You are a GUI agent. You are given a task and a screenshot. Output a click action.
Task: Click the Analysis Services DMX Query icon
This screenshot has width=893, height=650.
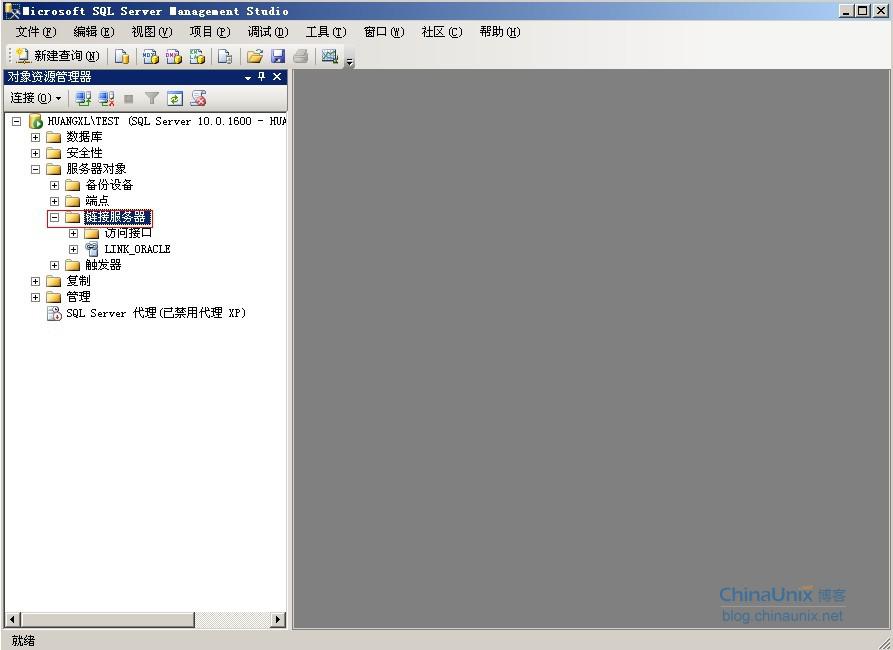pyautogui.click(x=174, y=56)
